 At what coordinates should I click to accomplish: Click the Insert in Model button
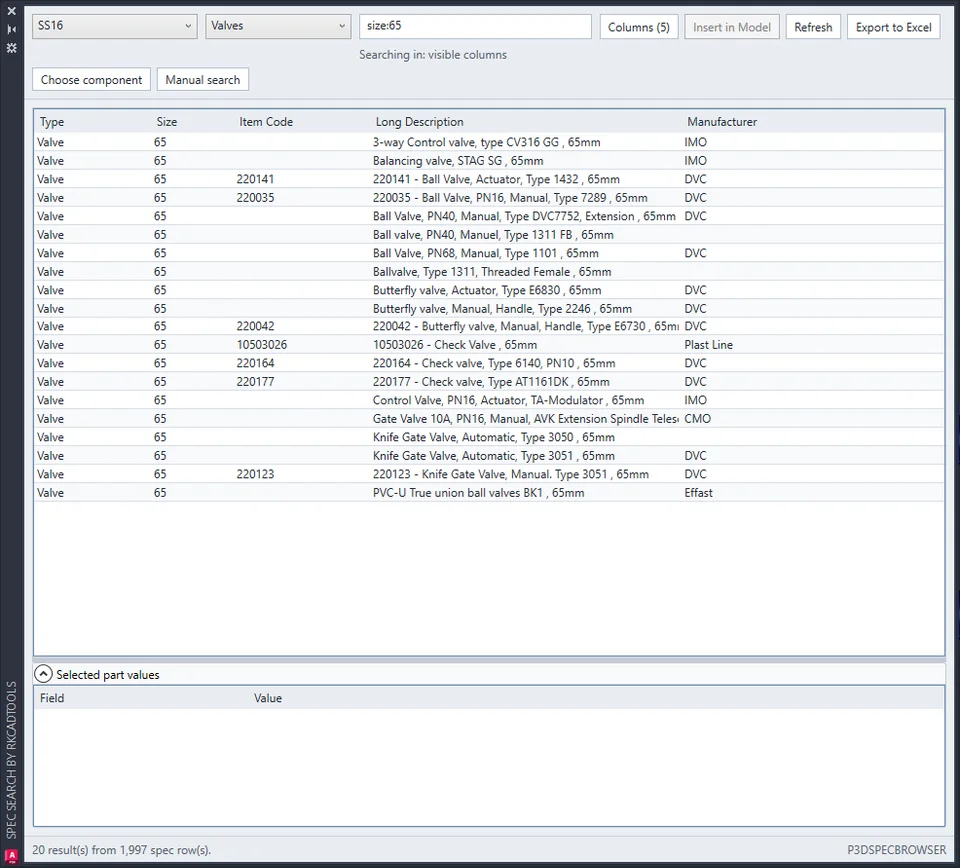tap(732, 27)
